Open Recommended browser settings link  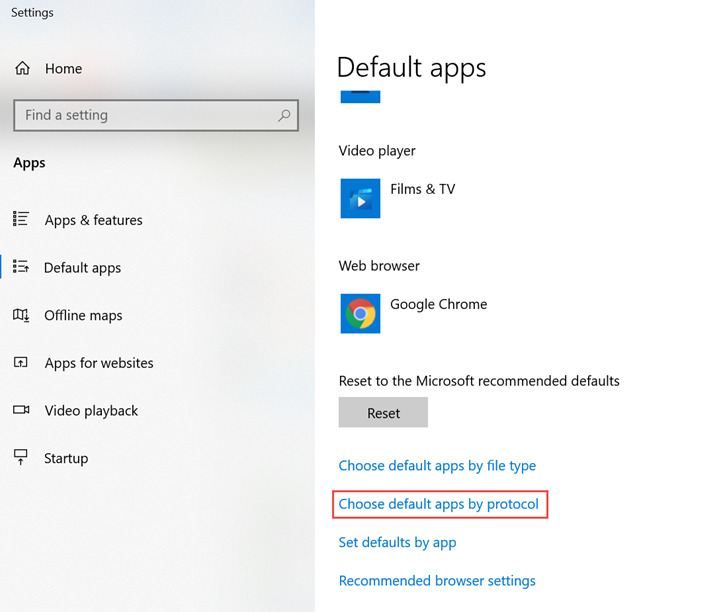[x=437, y=581]
